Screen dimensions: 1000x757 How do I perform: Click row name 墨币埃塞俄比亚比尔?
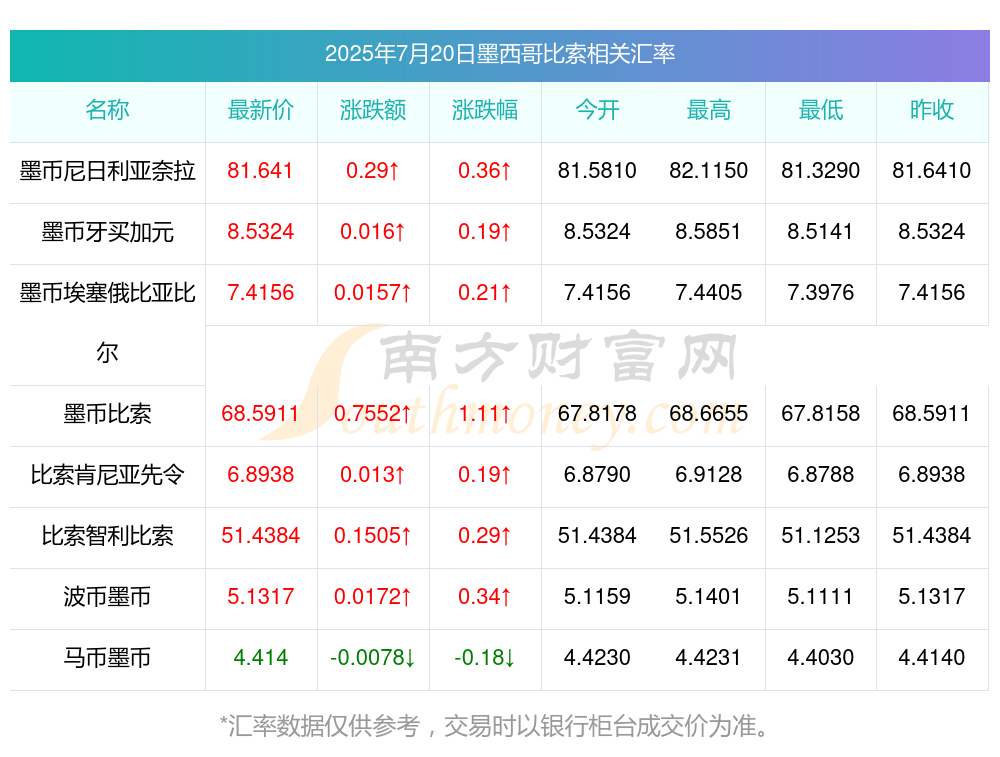[107, 323]
